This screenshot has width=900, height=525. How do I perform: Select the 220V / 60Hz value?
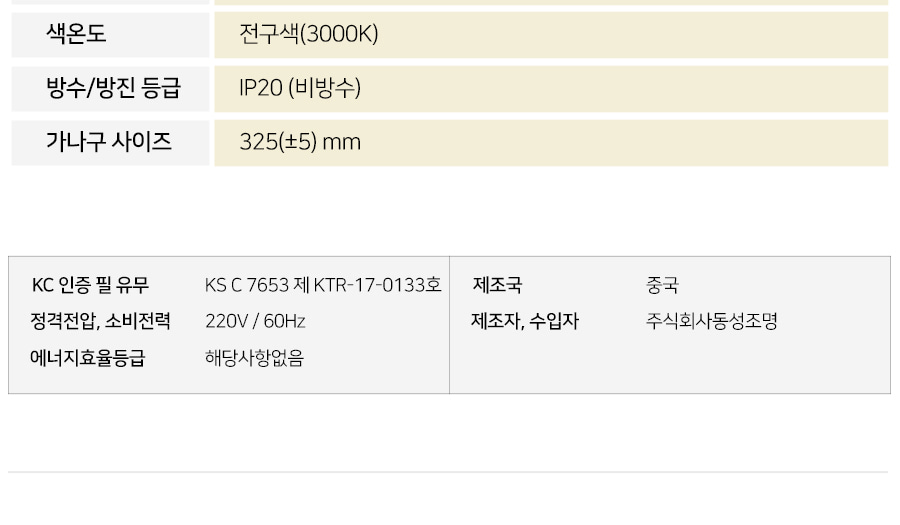[x=255, y=321]
